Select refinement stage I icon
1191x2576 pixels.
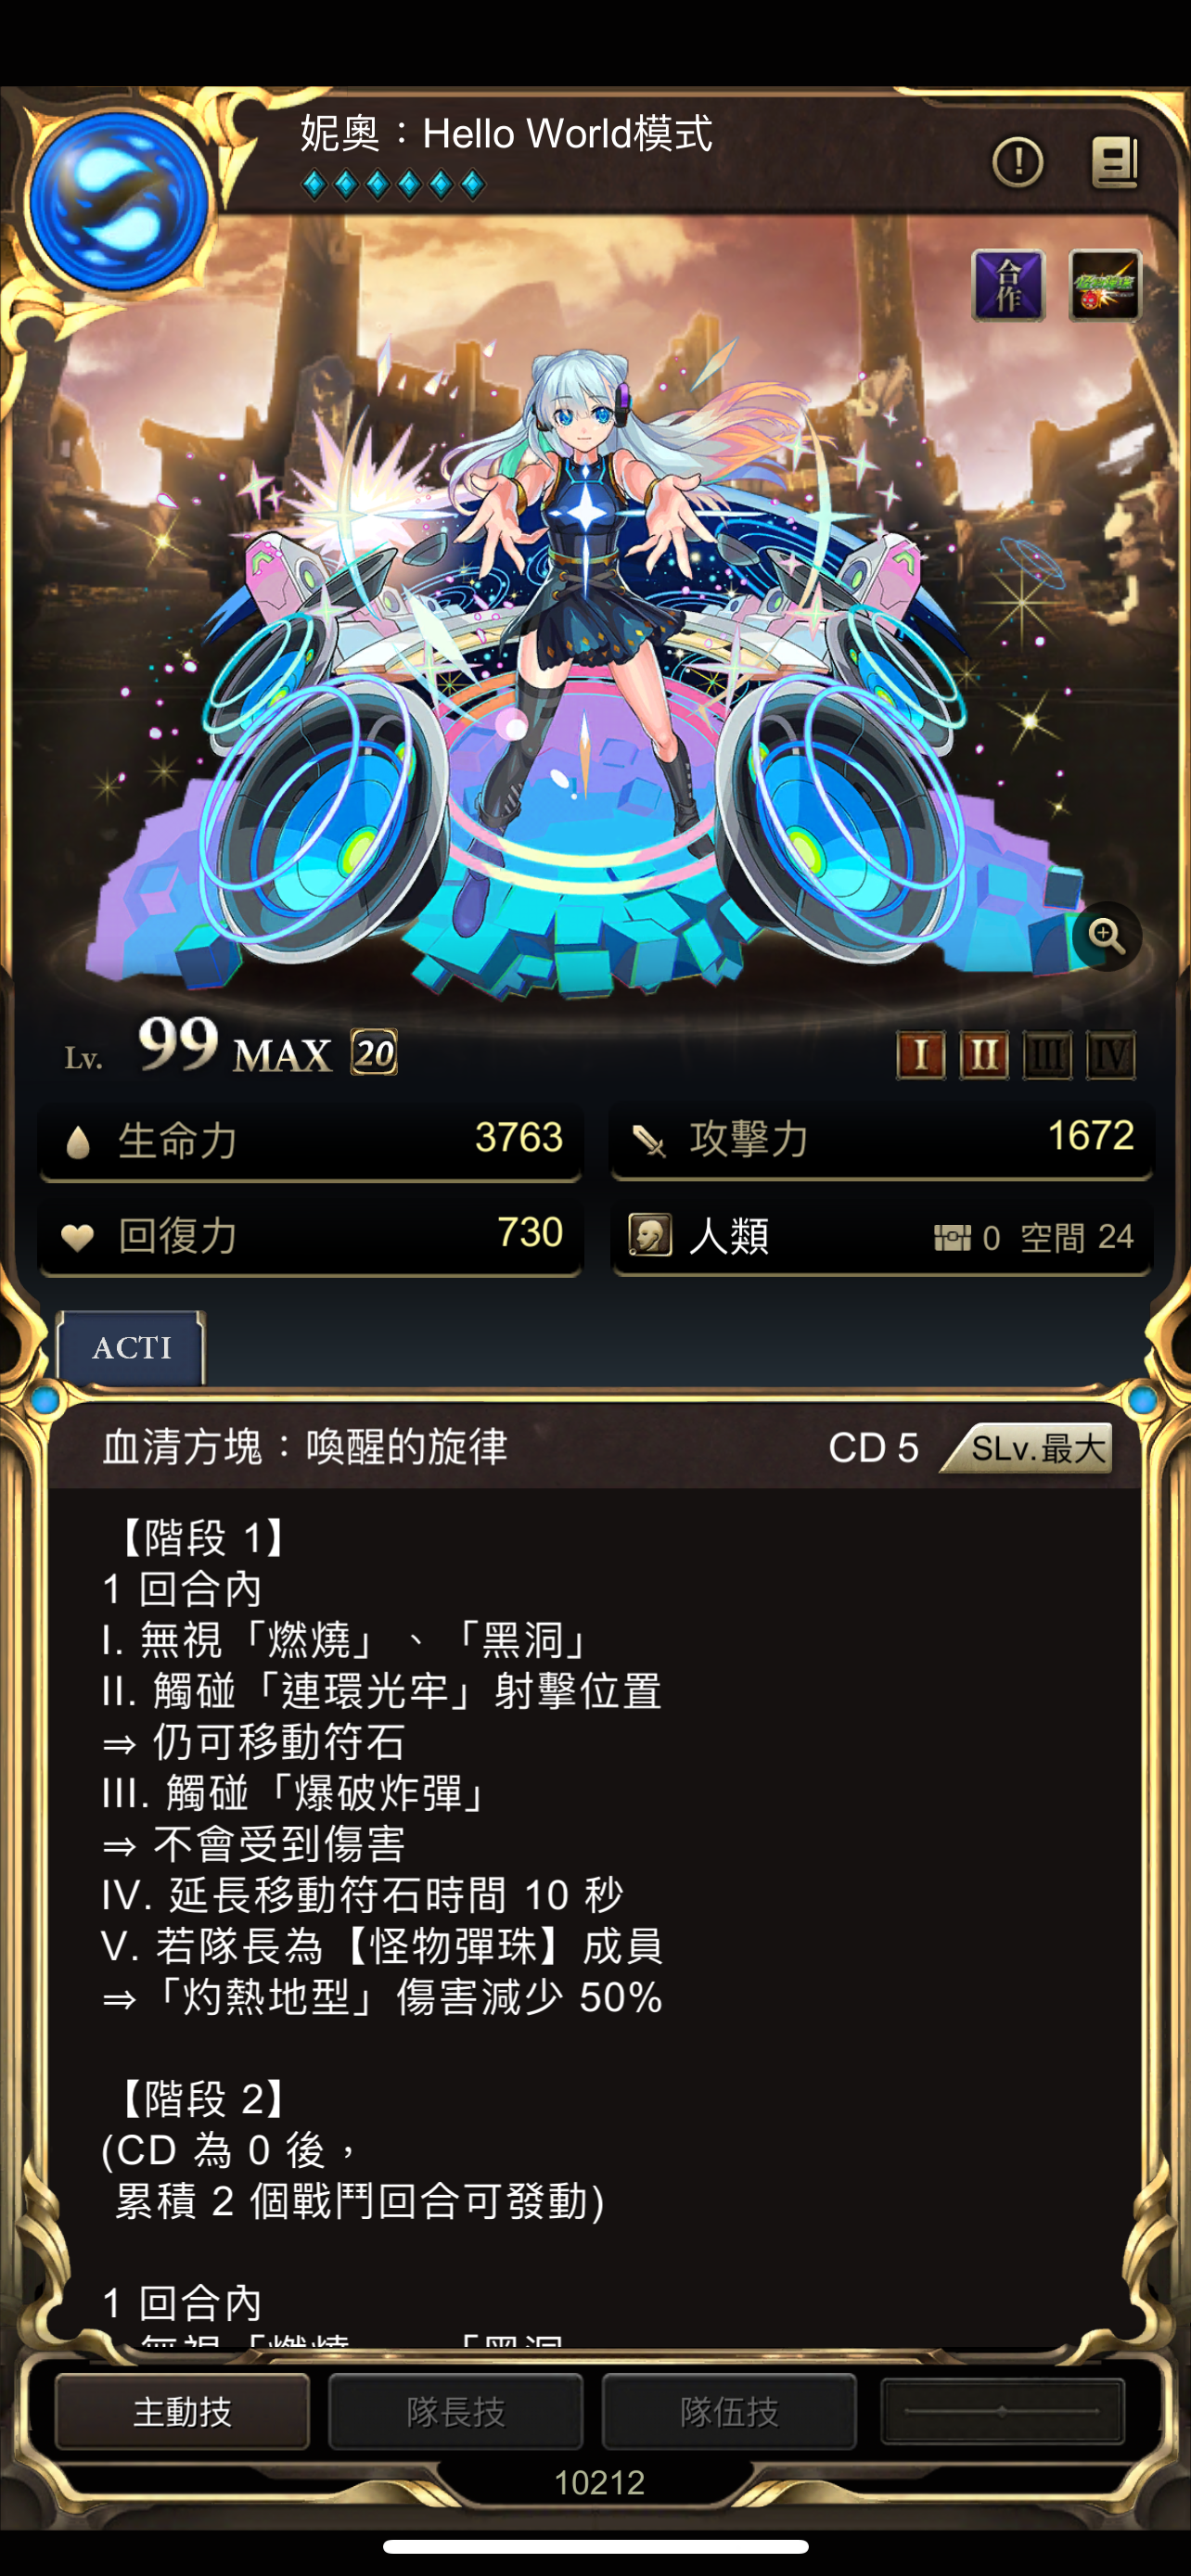920,1055
